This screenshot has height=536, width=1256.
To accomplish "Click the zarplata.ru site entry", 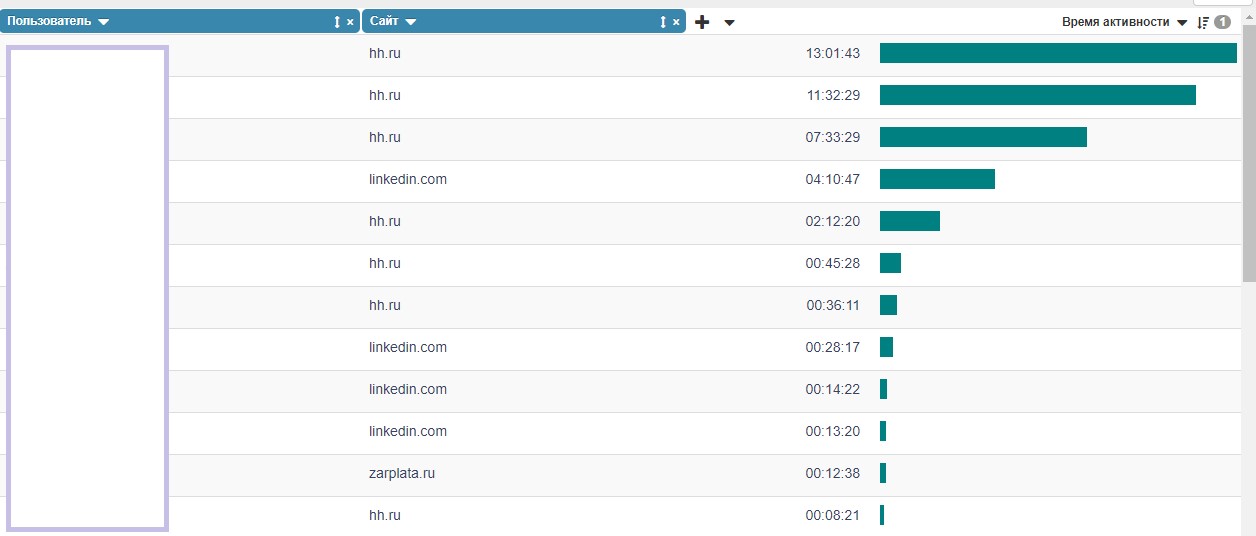I will pos(401,473).
